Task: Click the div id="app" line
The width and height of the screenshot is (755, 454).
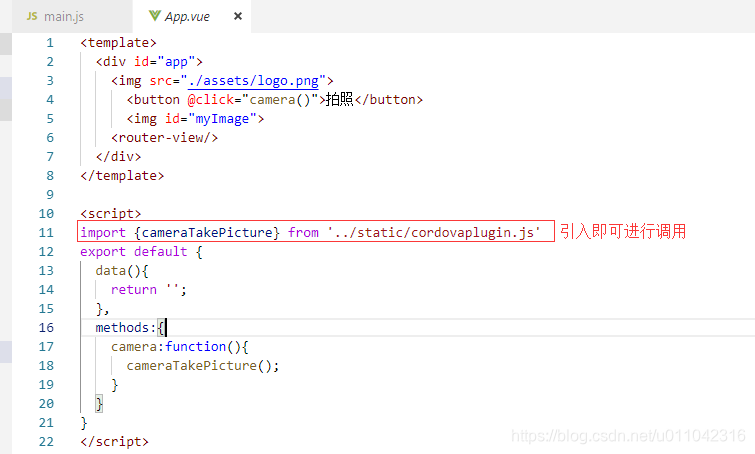Action: pyautogui.click(x=149, y=62)
